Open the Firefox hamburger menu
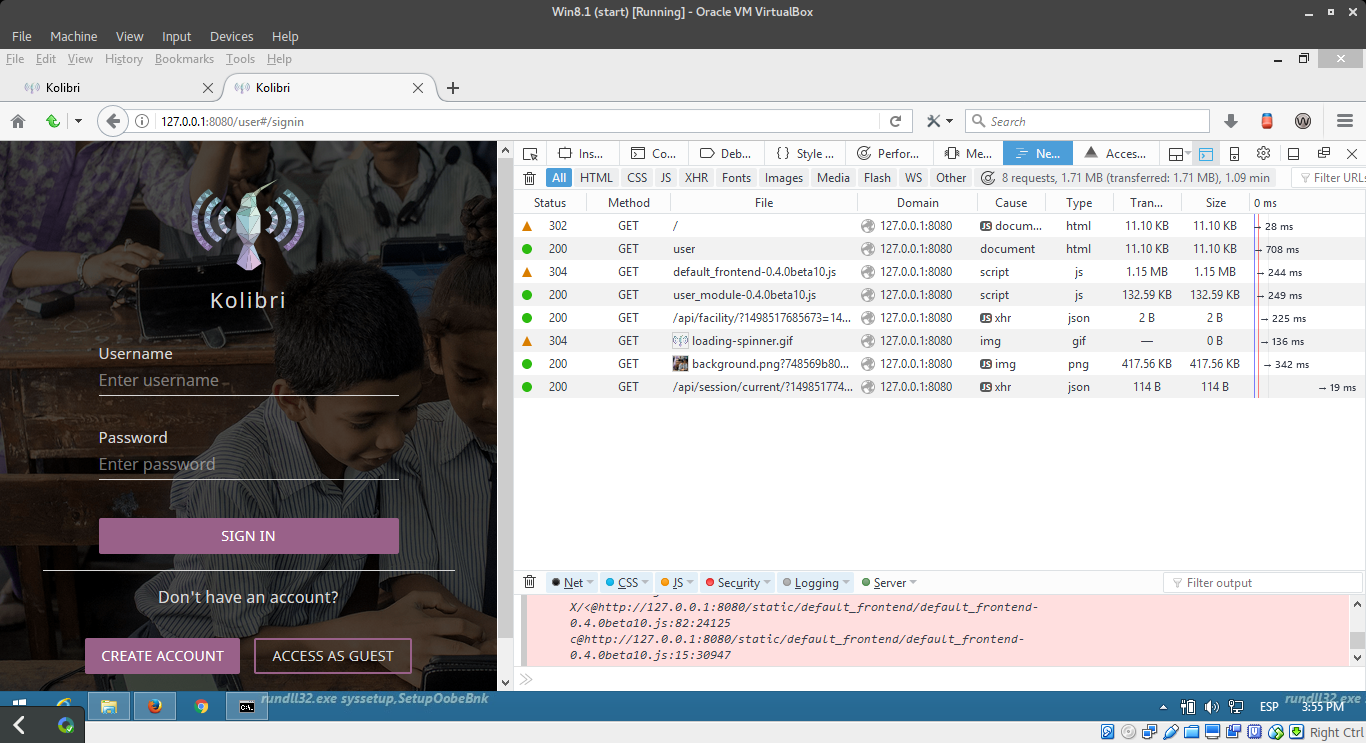The height and width of the screenshot is (743, 1366). pos(1345,121)
